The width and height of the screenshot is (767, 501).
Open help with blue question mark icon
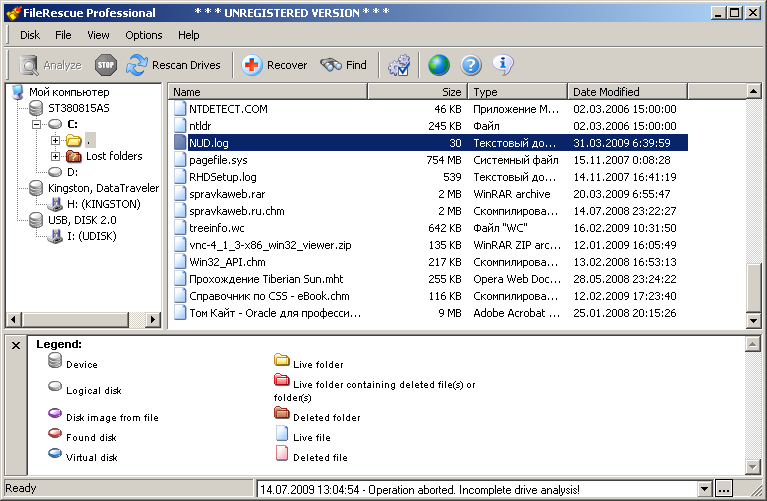pos(471,65)
